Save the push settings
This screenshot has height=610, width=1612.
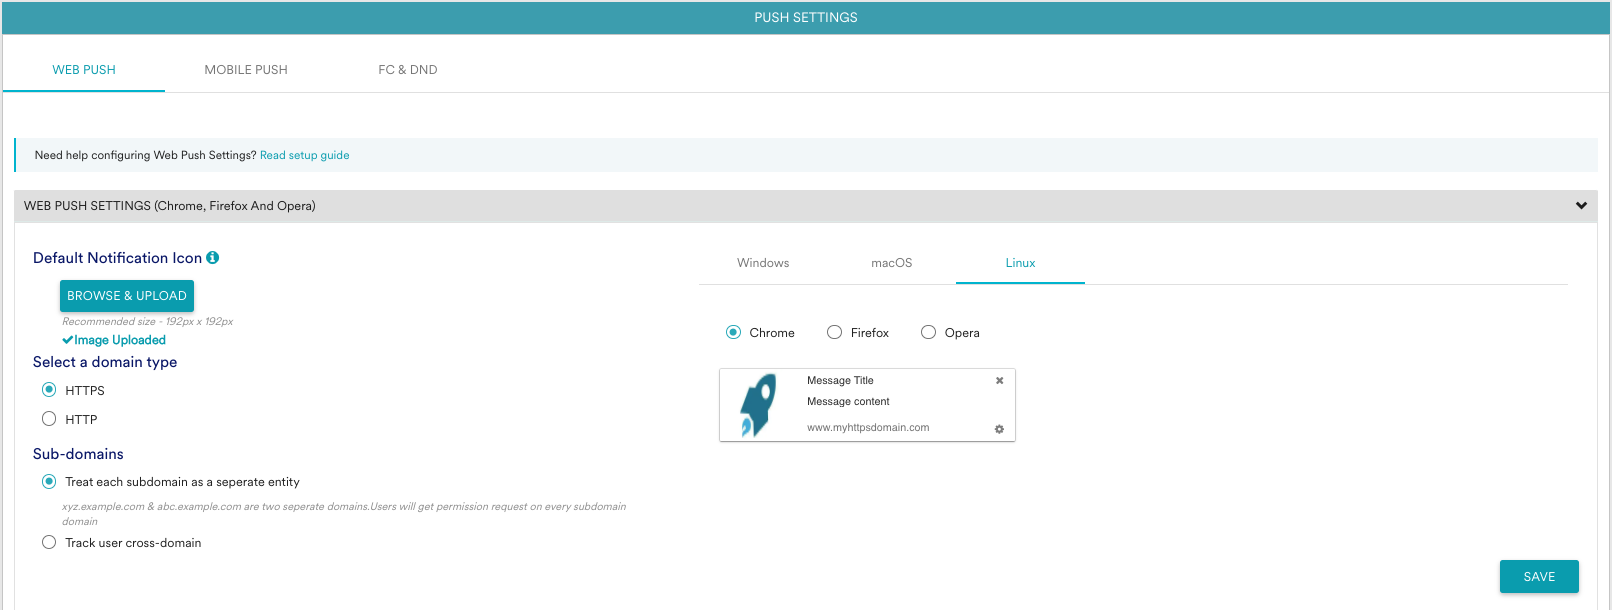1539,577
